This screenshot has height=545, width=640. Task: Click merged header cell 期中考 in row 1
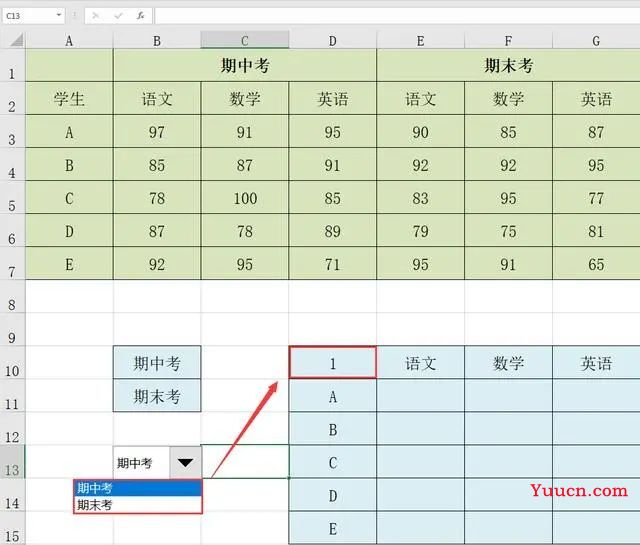click(245, 65)
